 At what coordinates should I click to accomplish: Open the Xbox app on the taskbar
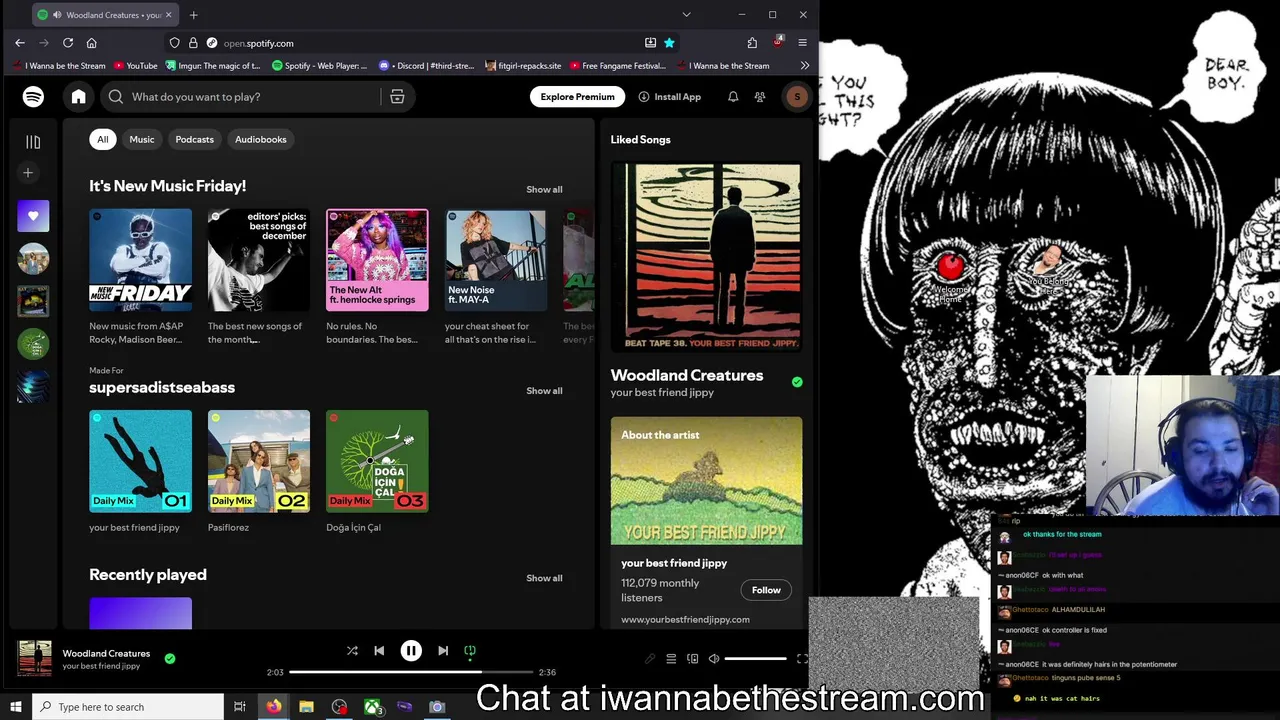[372, 707]
